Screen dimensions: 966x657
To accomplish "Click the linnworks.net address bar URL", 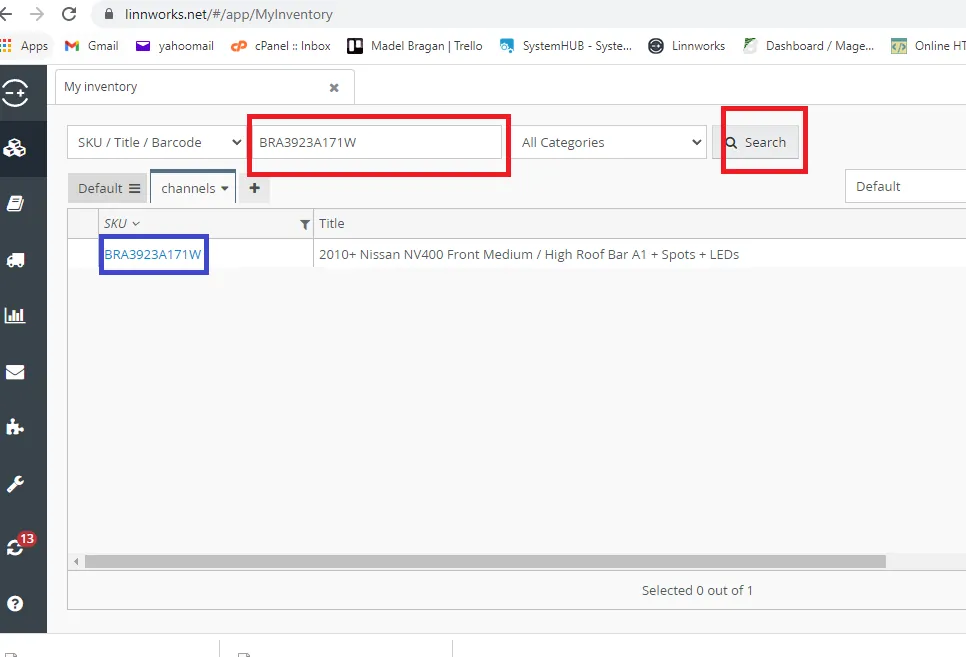I will (x=229, y=14).
